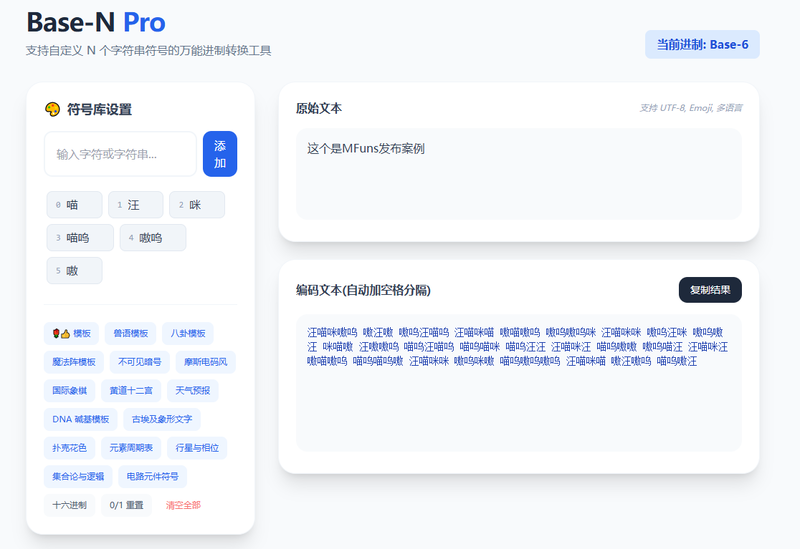Apply the 电路元件符号 preset
This screenshot has height=549, width=800.
[153, 477]
